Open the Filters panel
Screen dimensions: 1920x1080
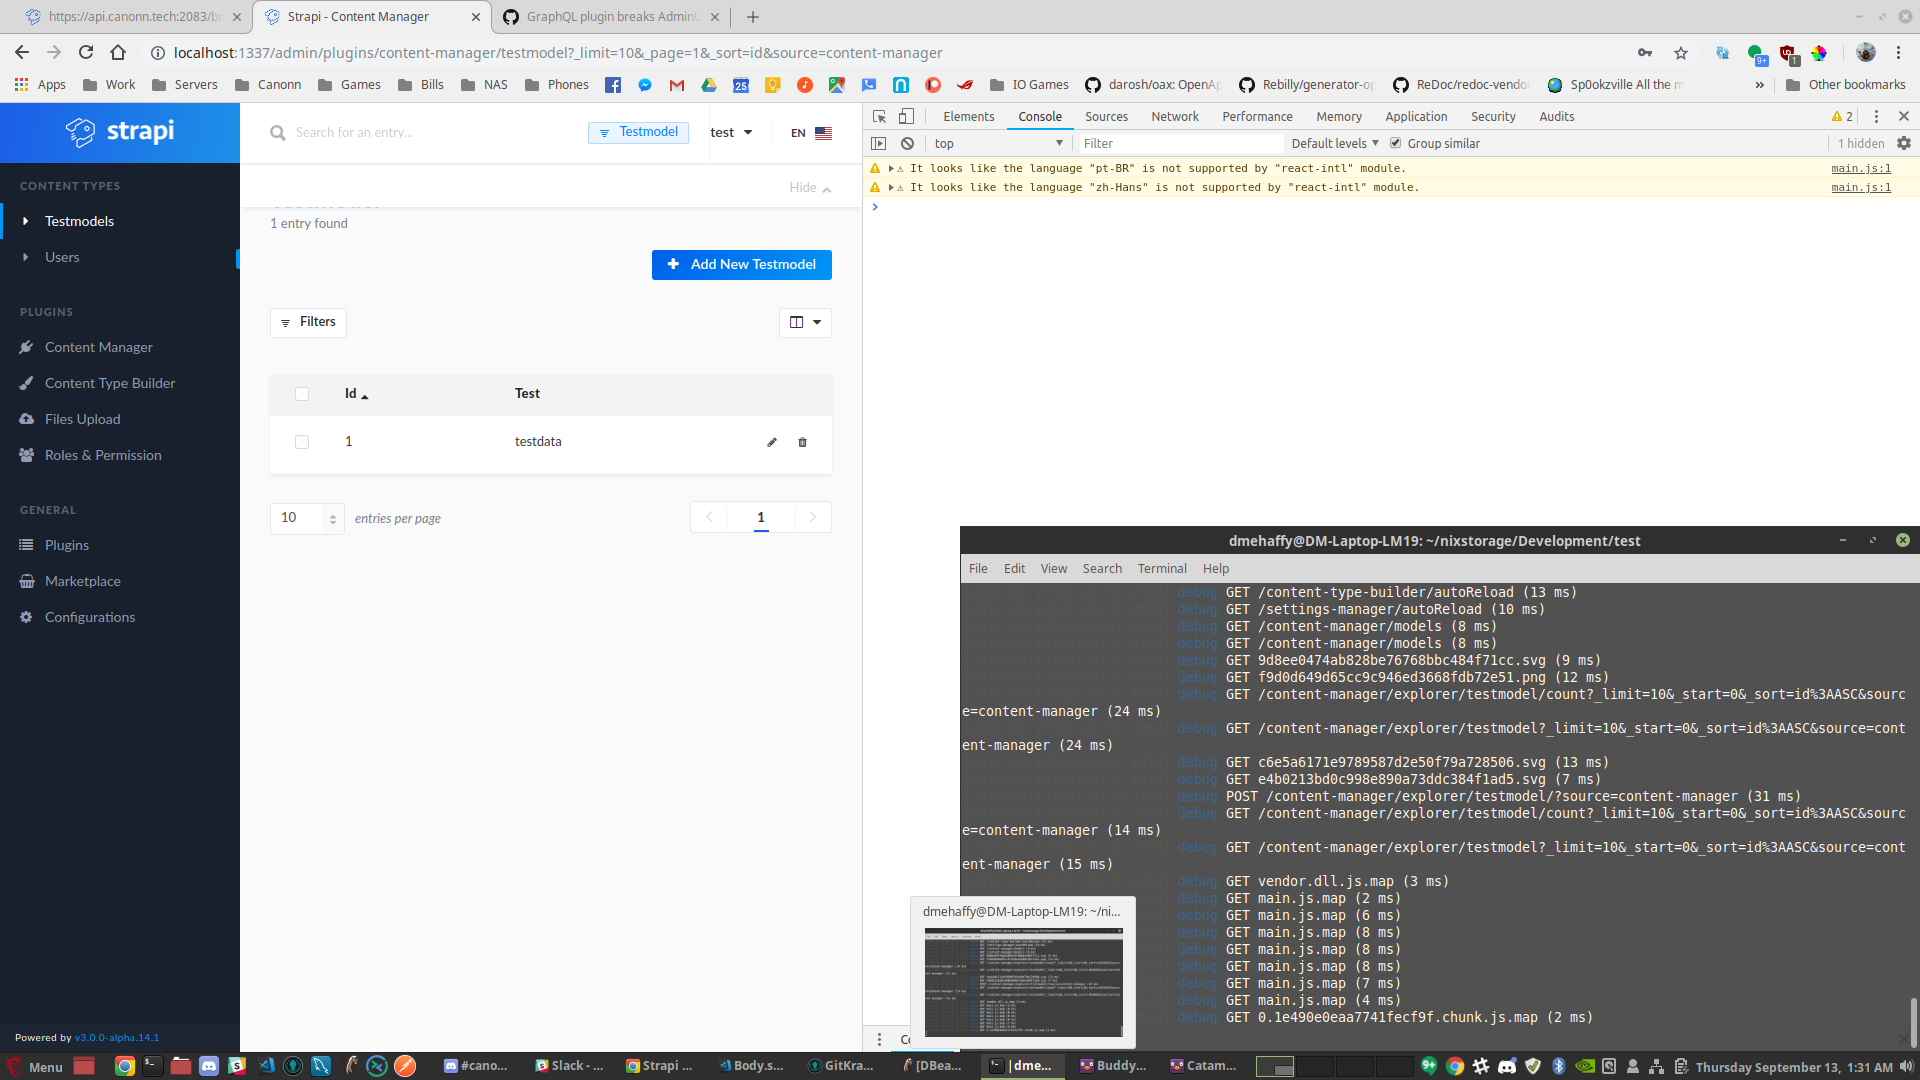(308, 321)
